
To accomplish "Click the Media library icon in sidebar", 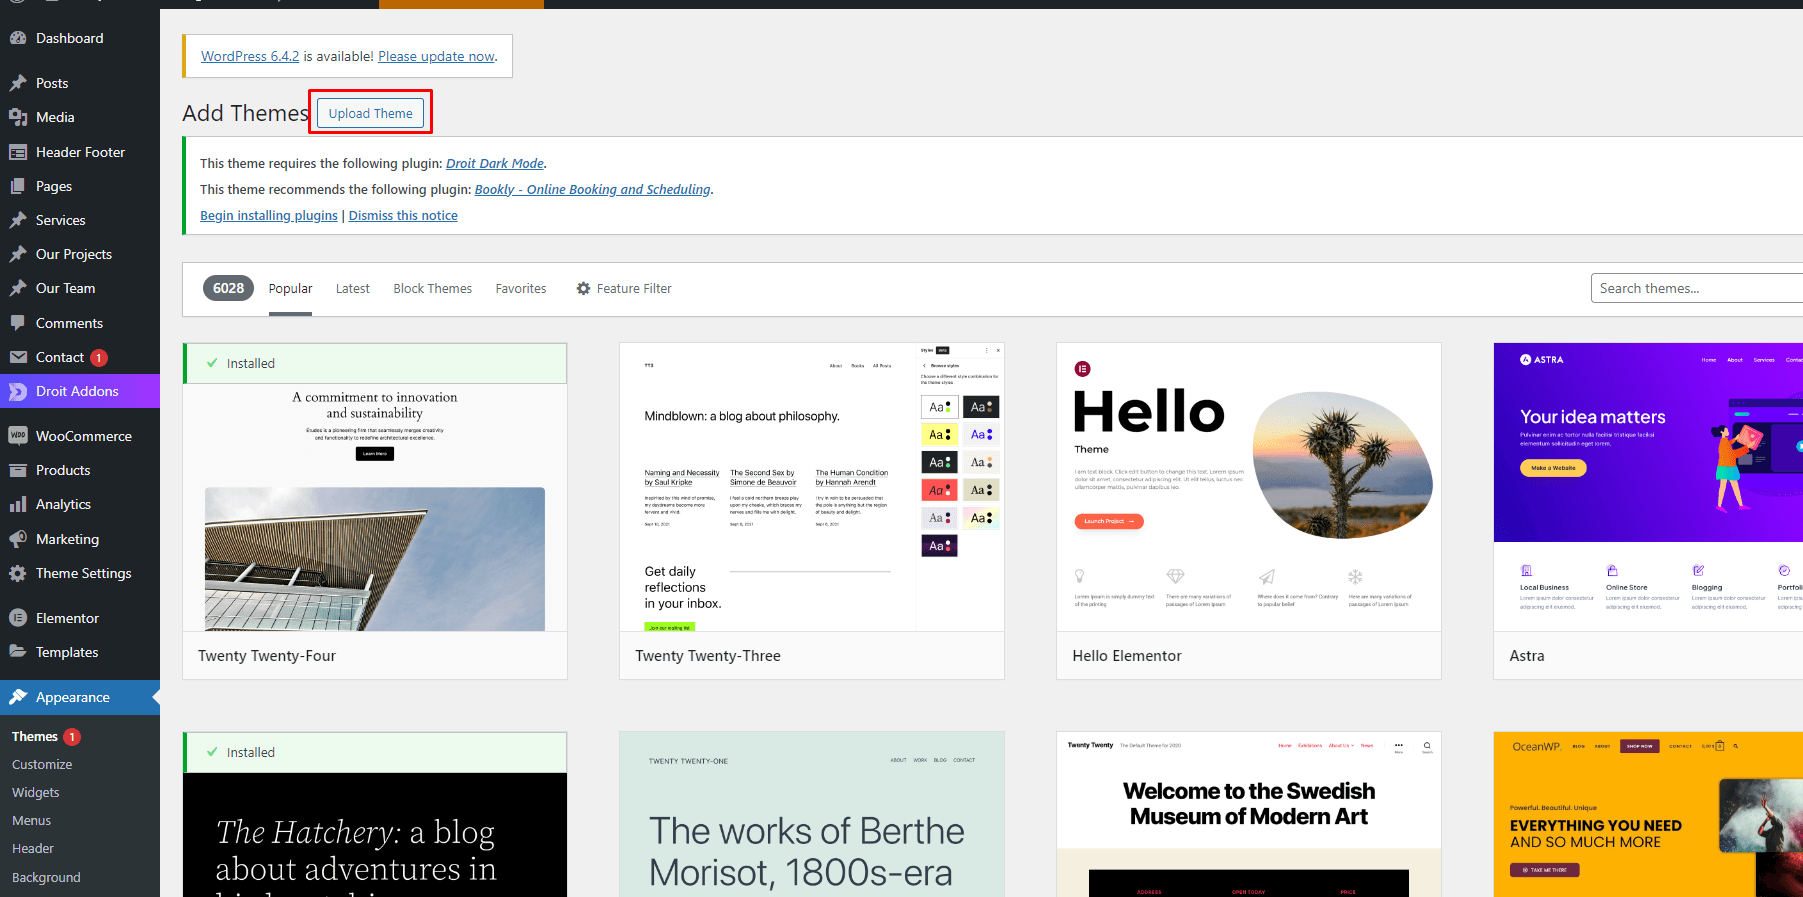I will (x=18, y=117).
